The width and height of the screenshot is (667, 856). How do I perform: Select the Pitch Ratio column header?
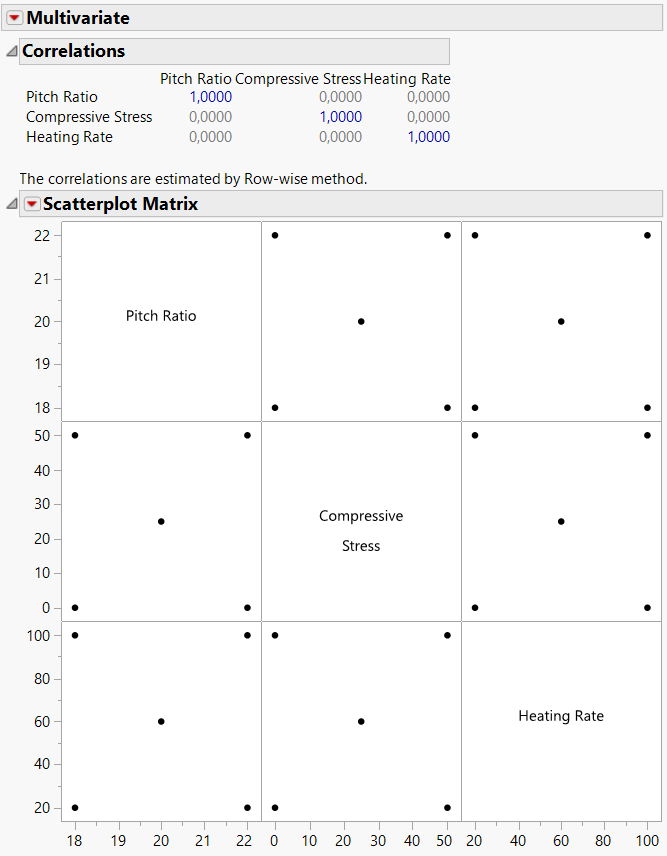click(196, 78)
